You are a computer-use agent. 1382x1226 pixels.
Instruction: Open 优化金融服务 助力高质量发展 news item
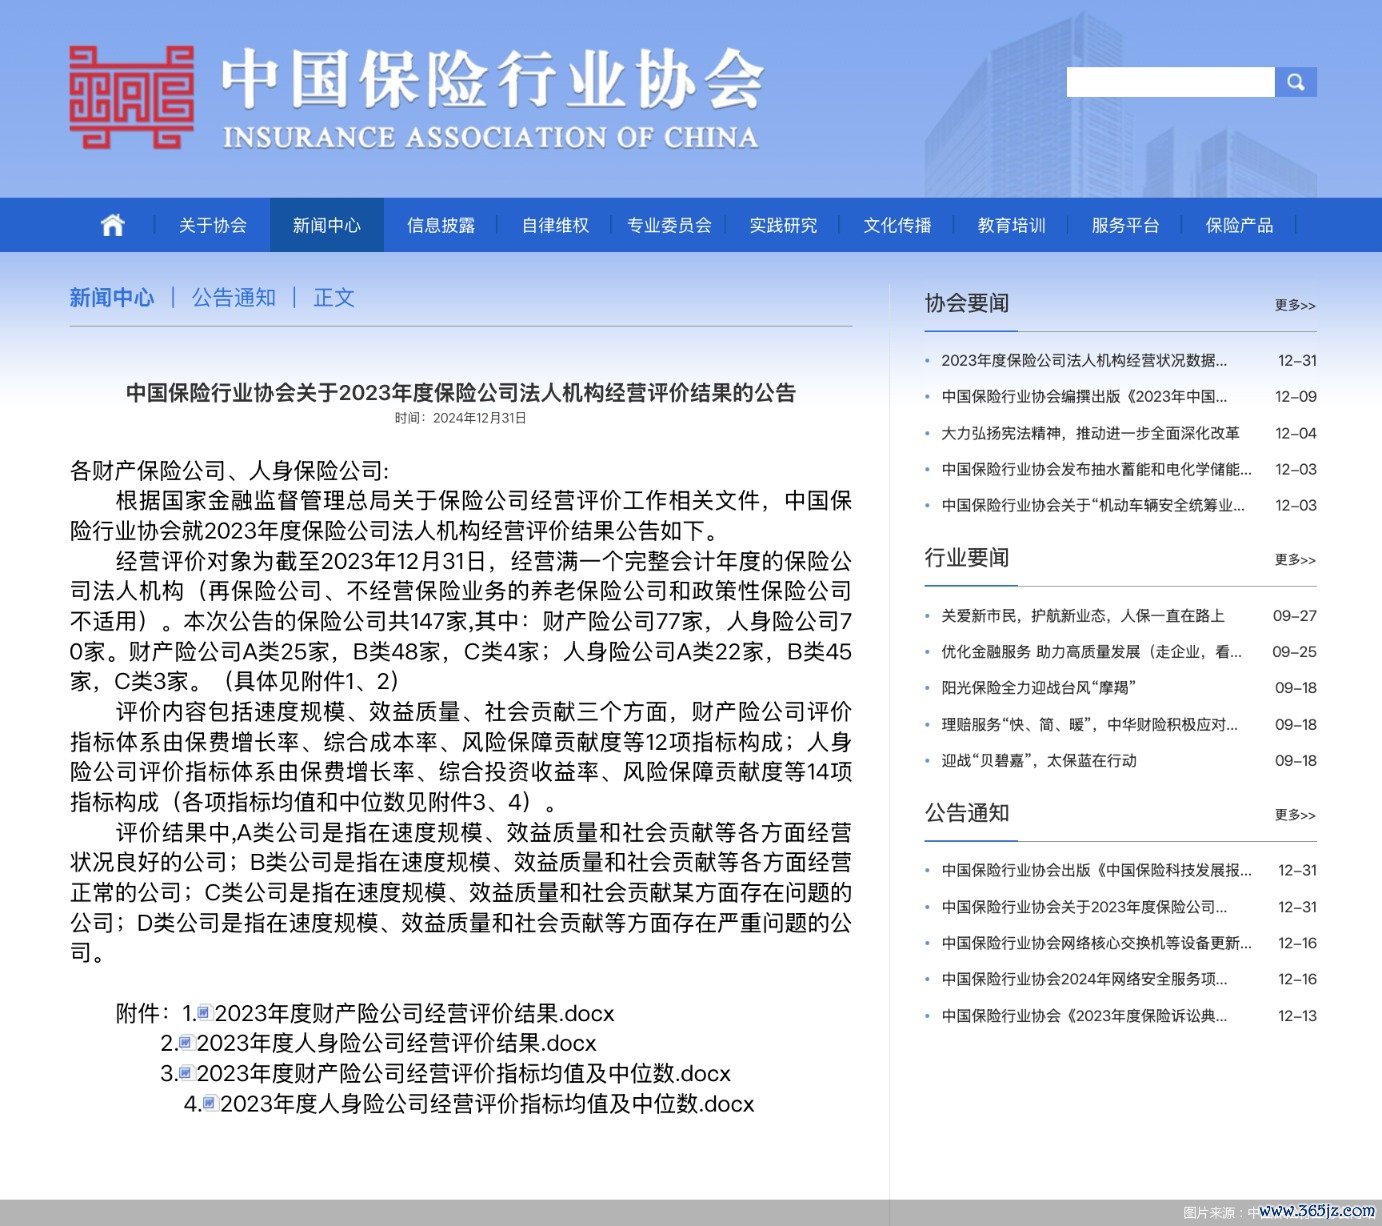coord(1092,652)
